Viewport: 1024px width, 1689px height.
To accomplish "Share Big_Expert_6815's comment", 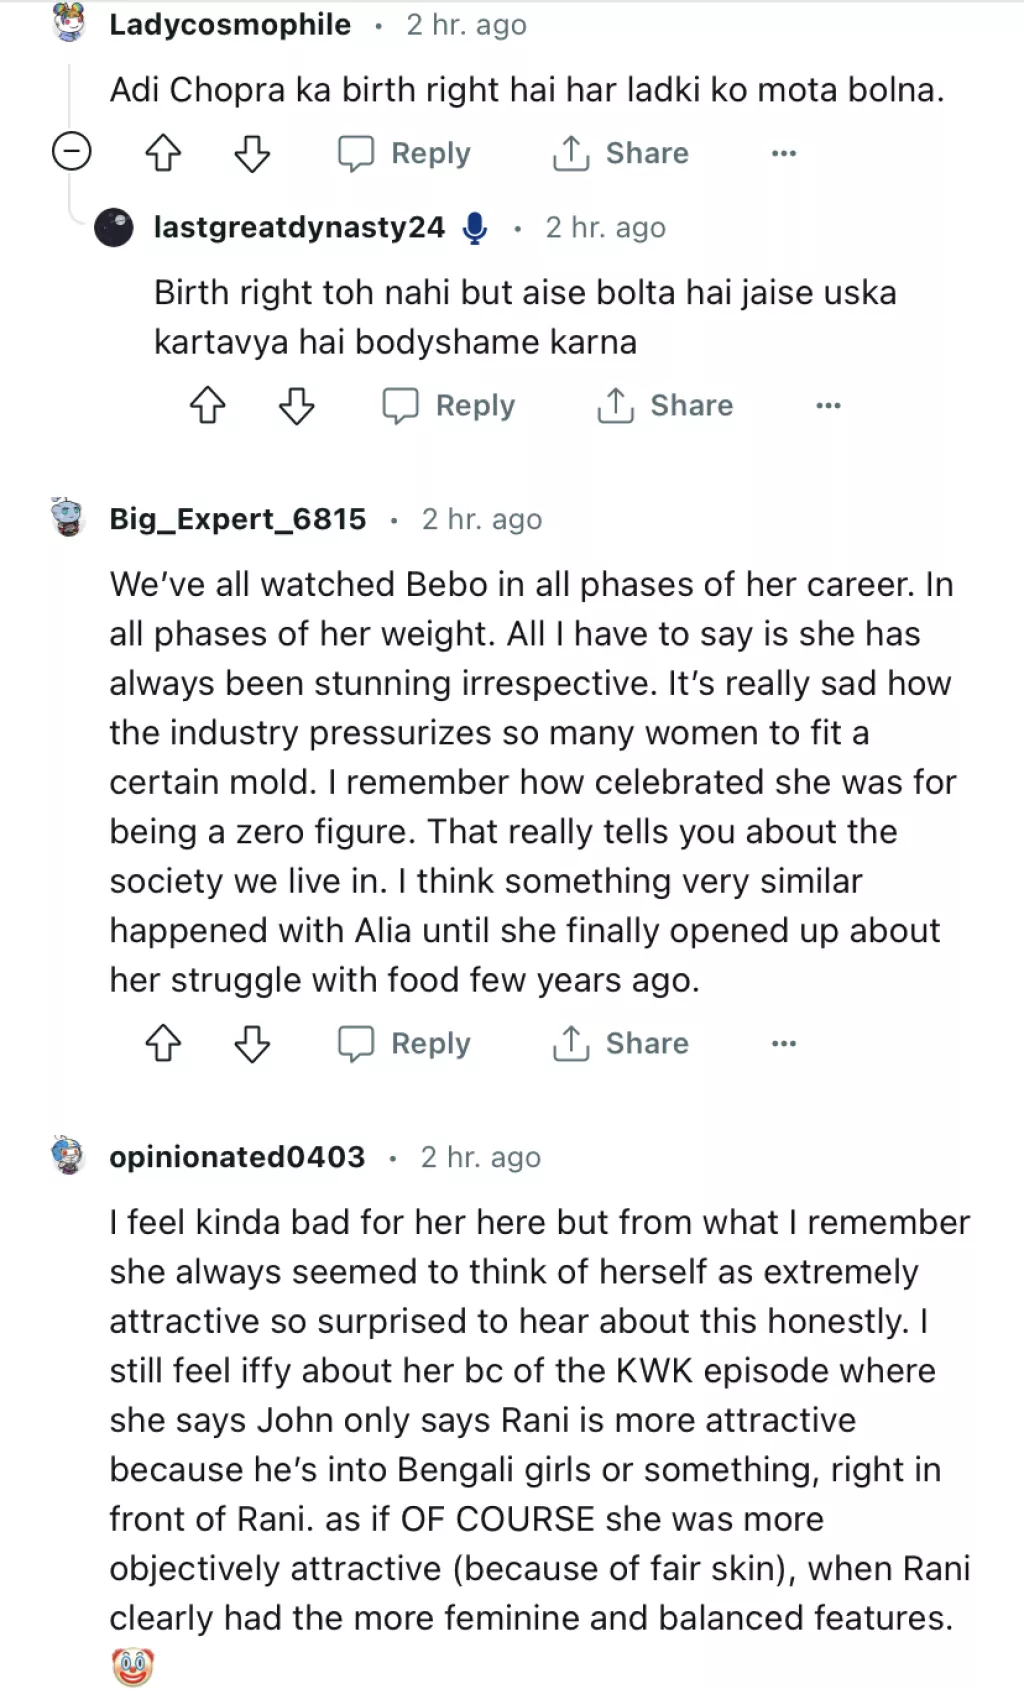I will pos(621,1044).
